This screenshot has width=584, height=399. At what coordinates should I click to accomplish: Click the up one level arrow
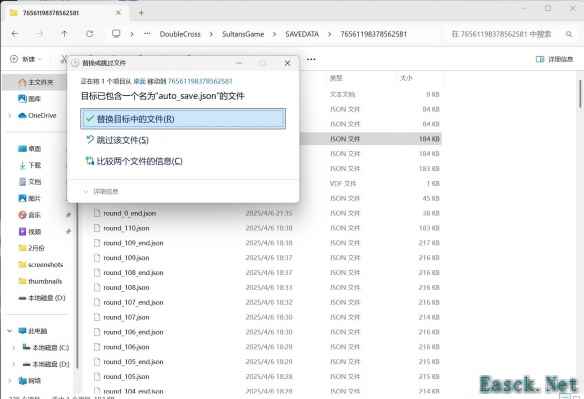click(x=64, y=34)
